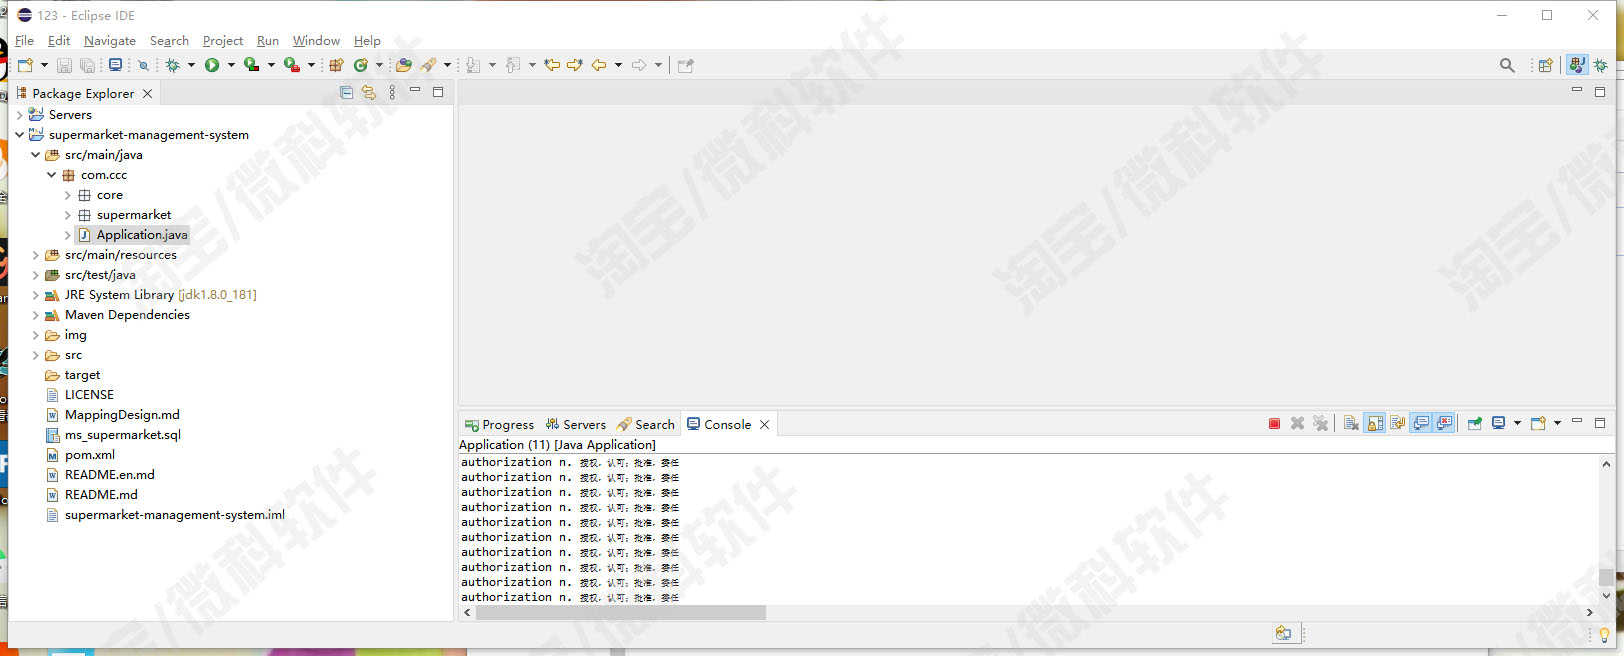
Task: Click the Open Console icon
Action: click(1538, 424)
